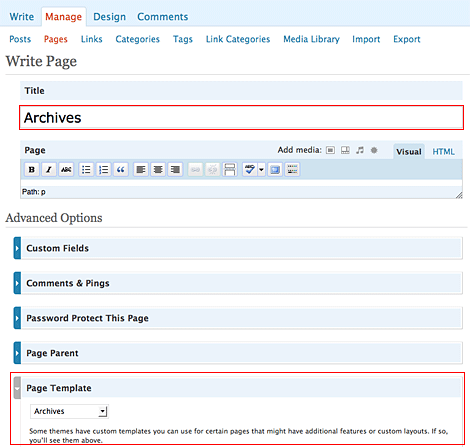
Task: Apply blockquote formatting
Action: (x=121, y=170)
